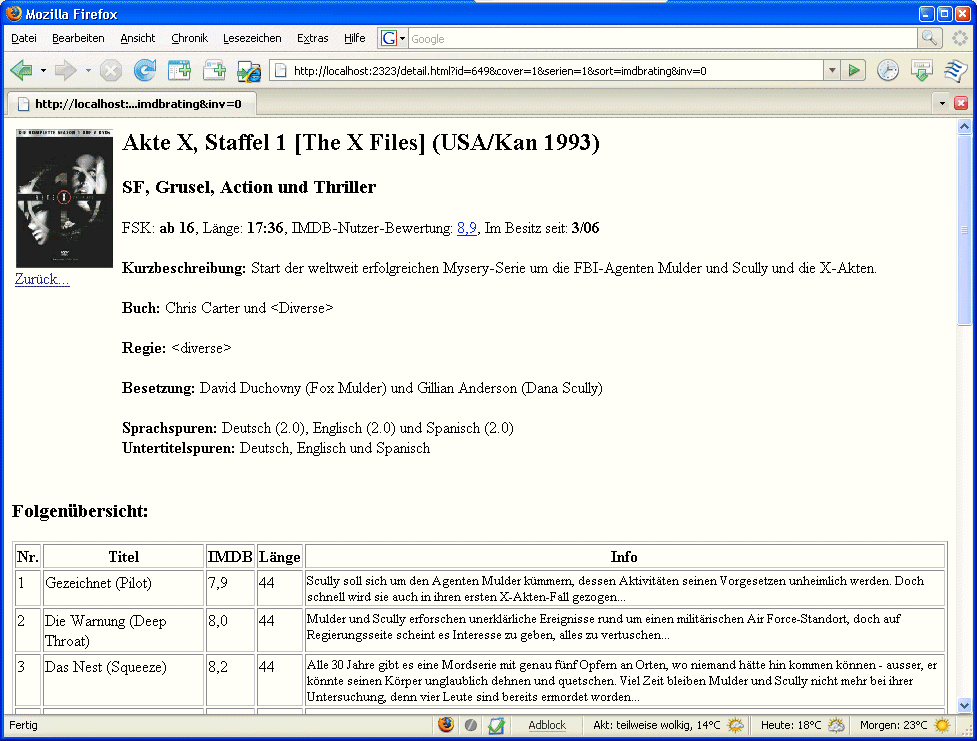Open the History clock icon

click(888, 70)
